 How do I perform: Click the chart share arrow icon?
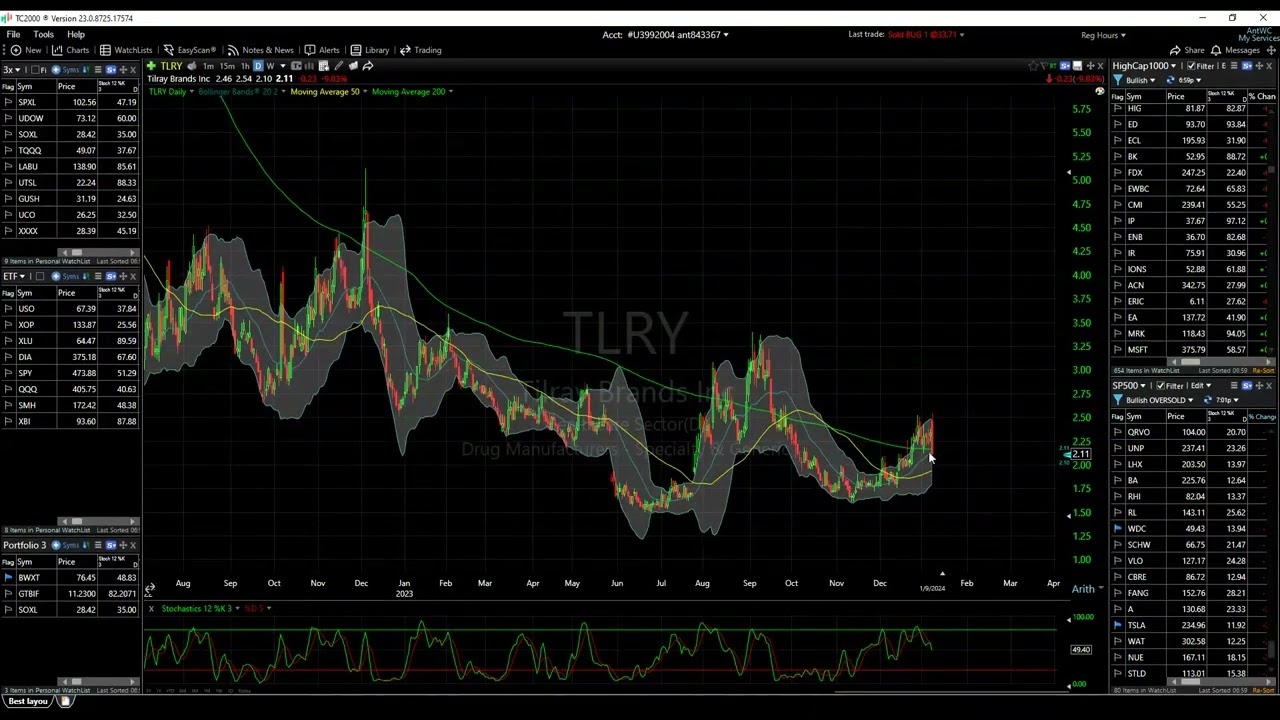click(x=368, y=66)
